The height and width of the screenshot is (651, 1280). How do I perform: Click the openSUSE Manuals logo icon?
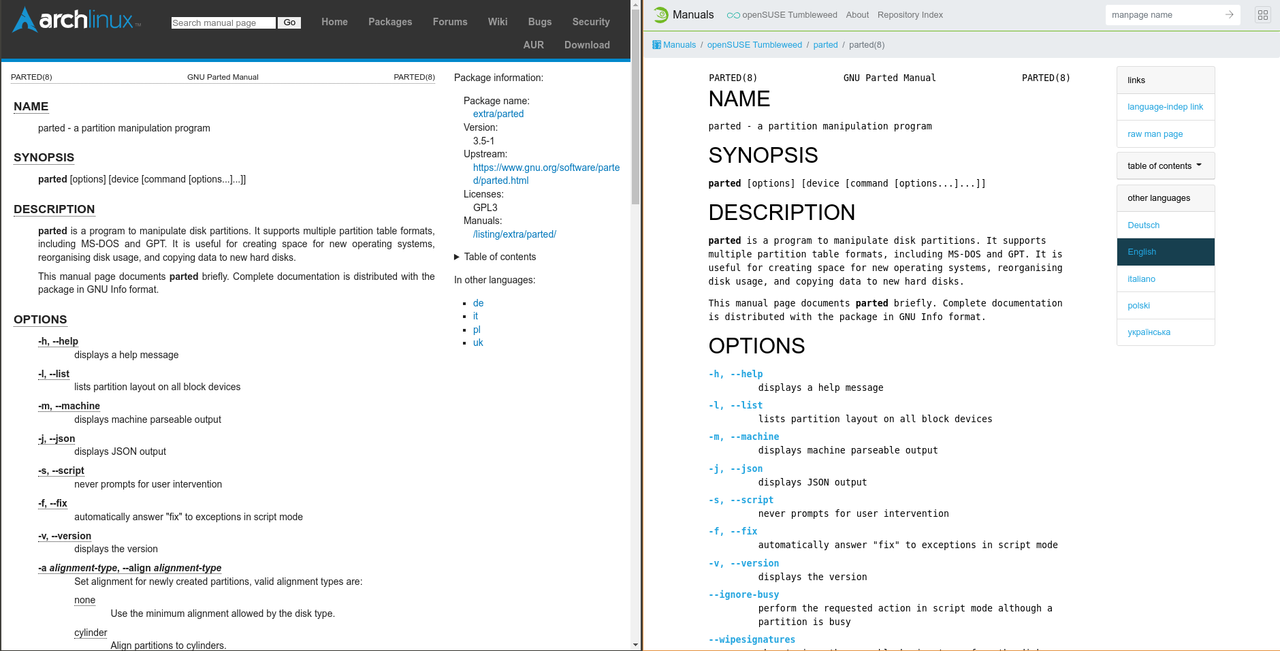[660, 15]
